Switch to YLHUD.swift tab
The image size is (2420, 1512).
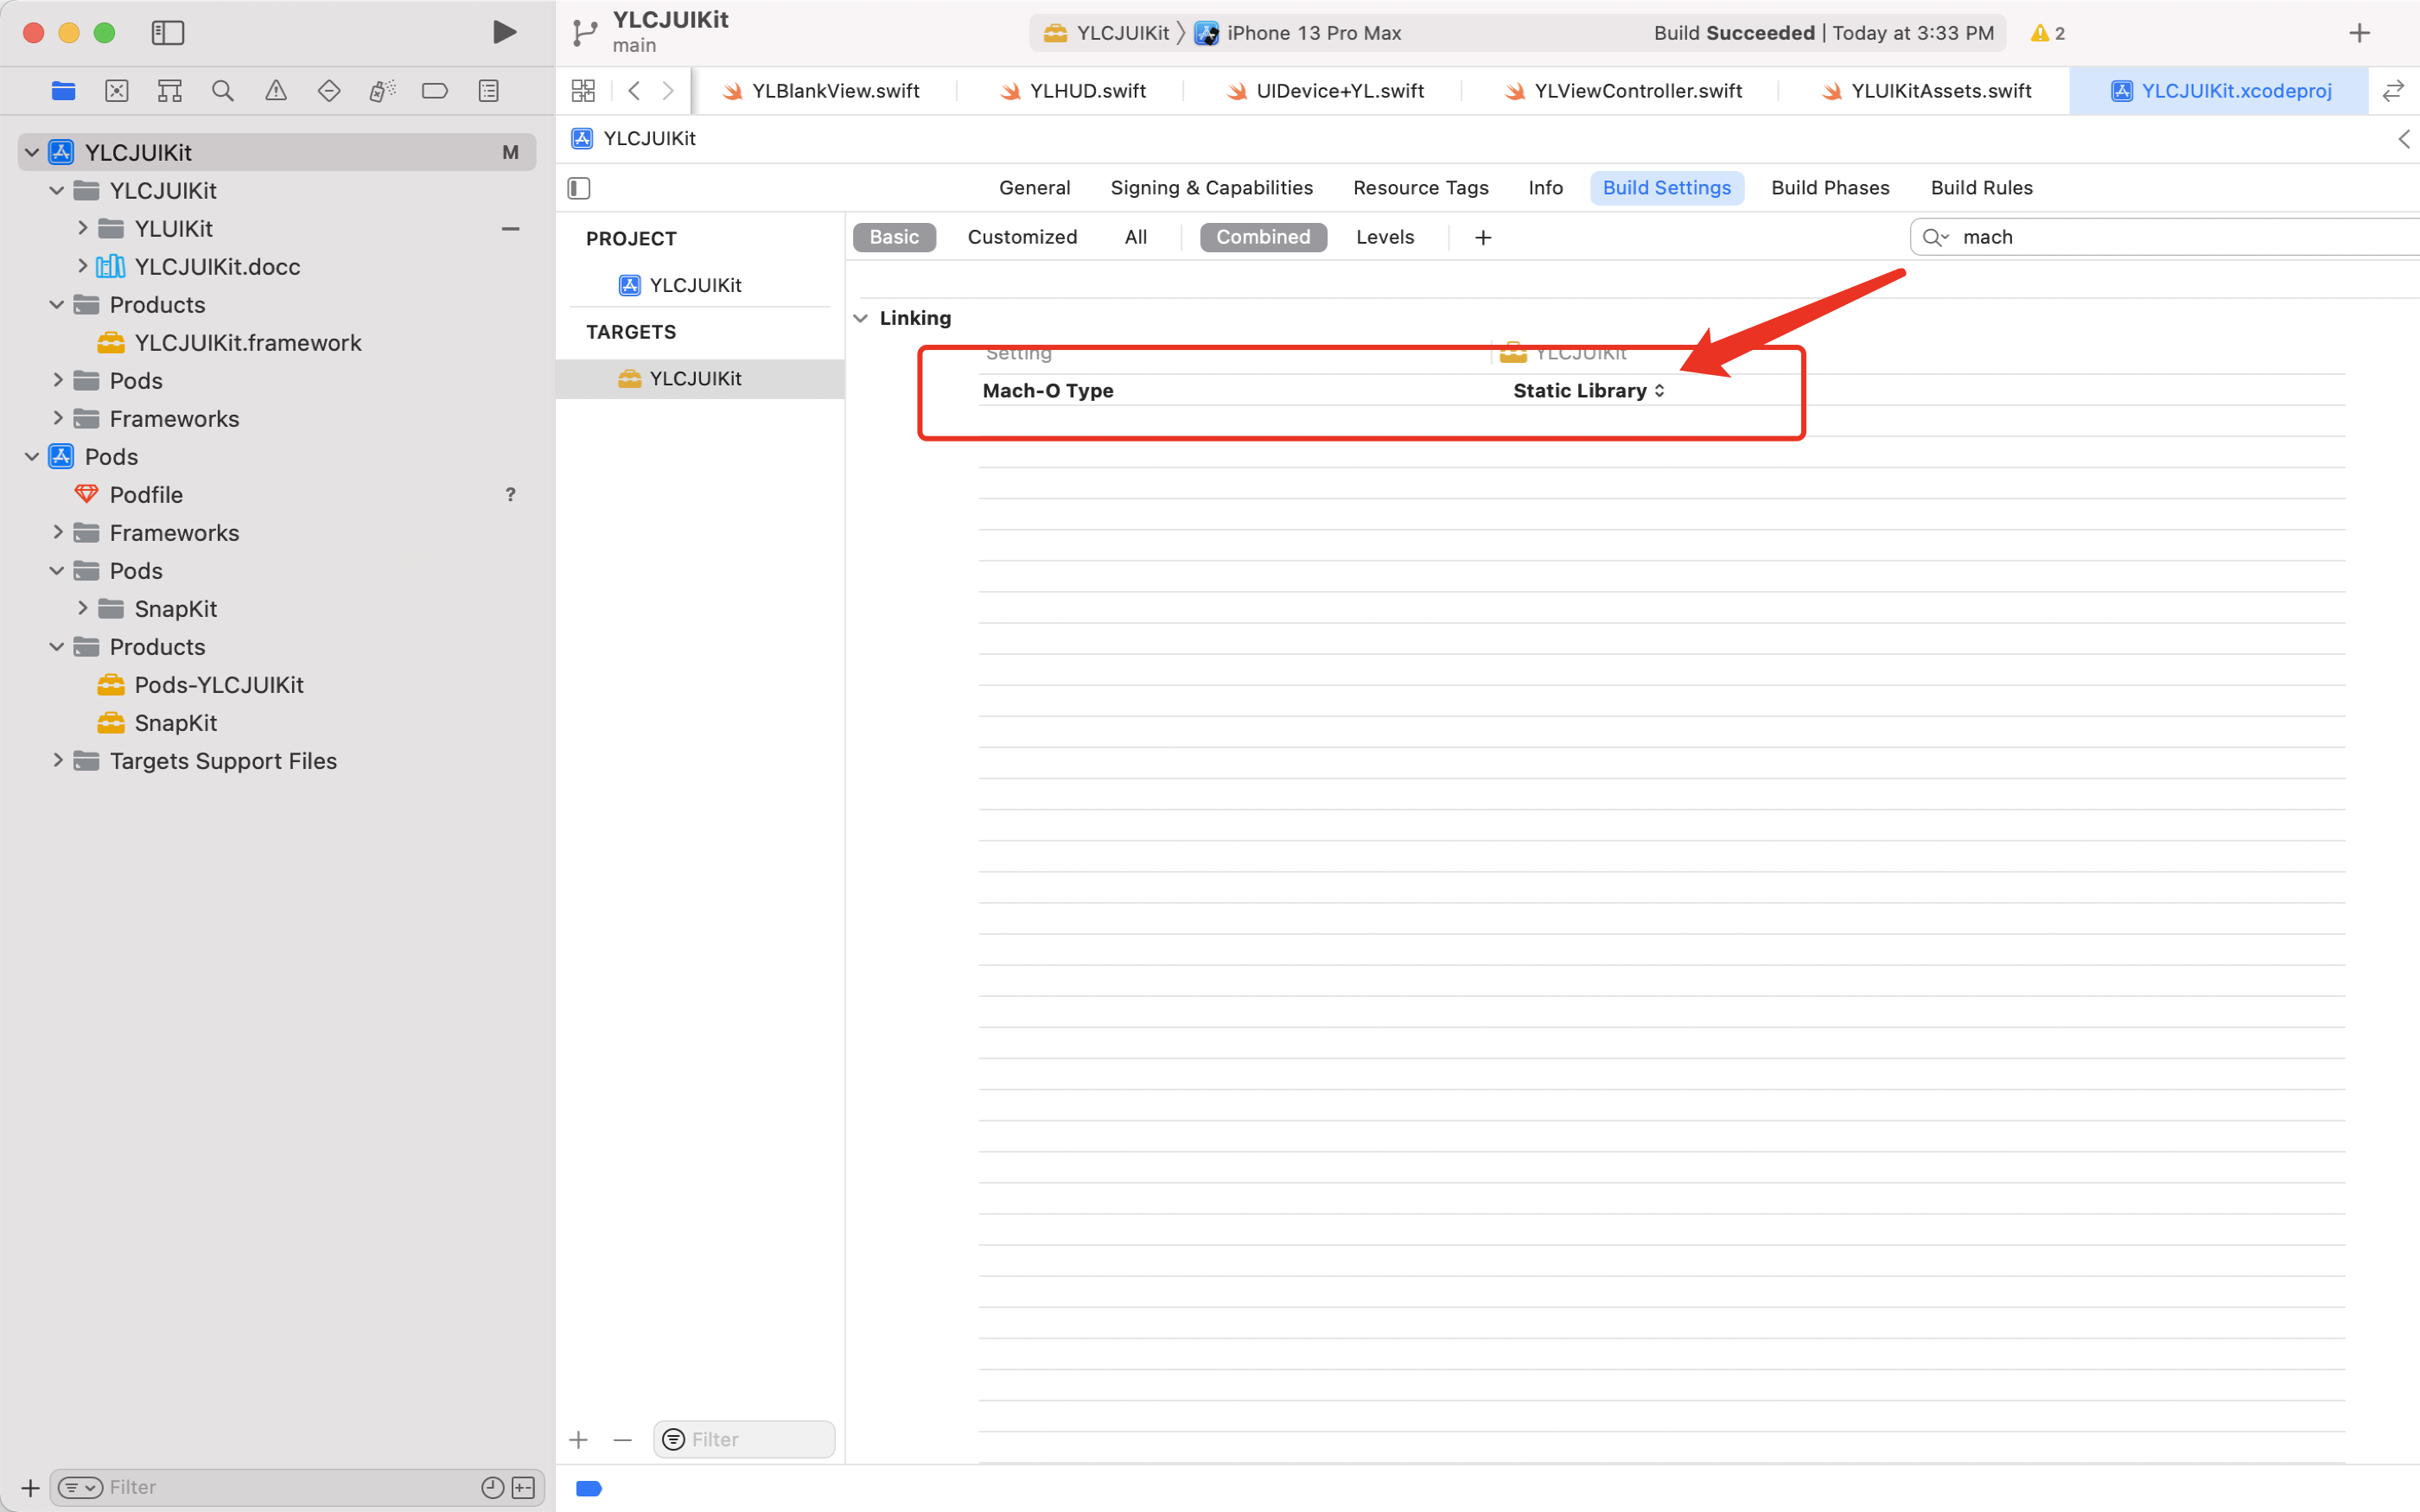[1074, 91]
